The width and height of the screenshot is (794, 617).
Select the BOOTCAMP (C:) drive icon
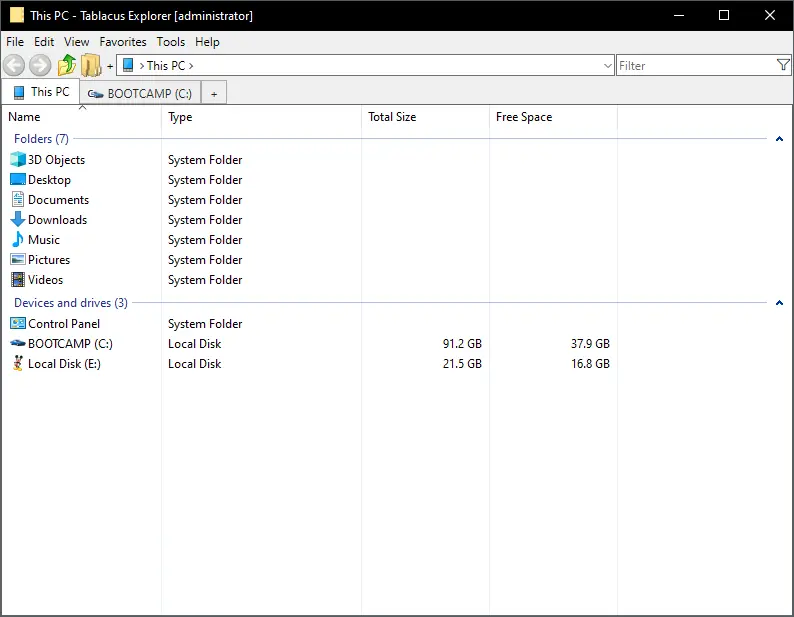click(x=18, y=343)
